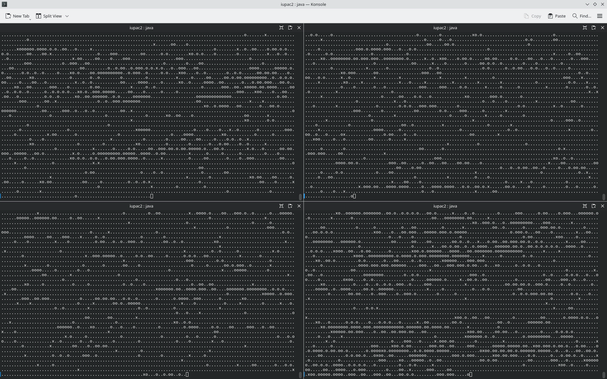The height and width of the screenshot is (379, 607).
Task: Click the Copy toolbar button
Action: pos(532,16)
